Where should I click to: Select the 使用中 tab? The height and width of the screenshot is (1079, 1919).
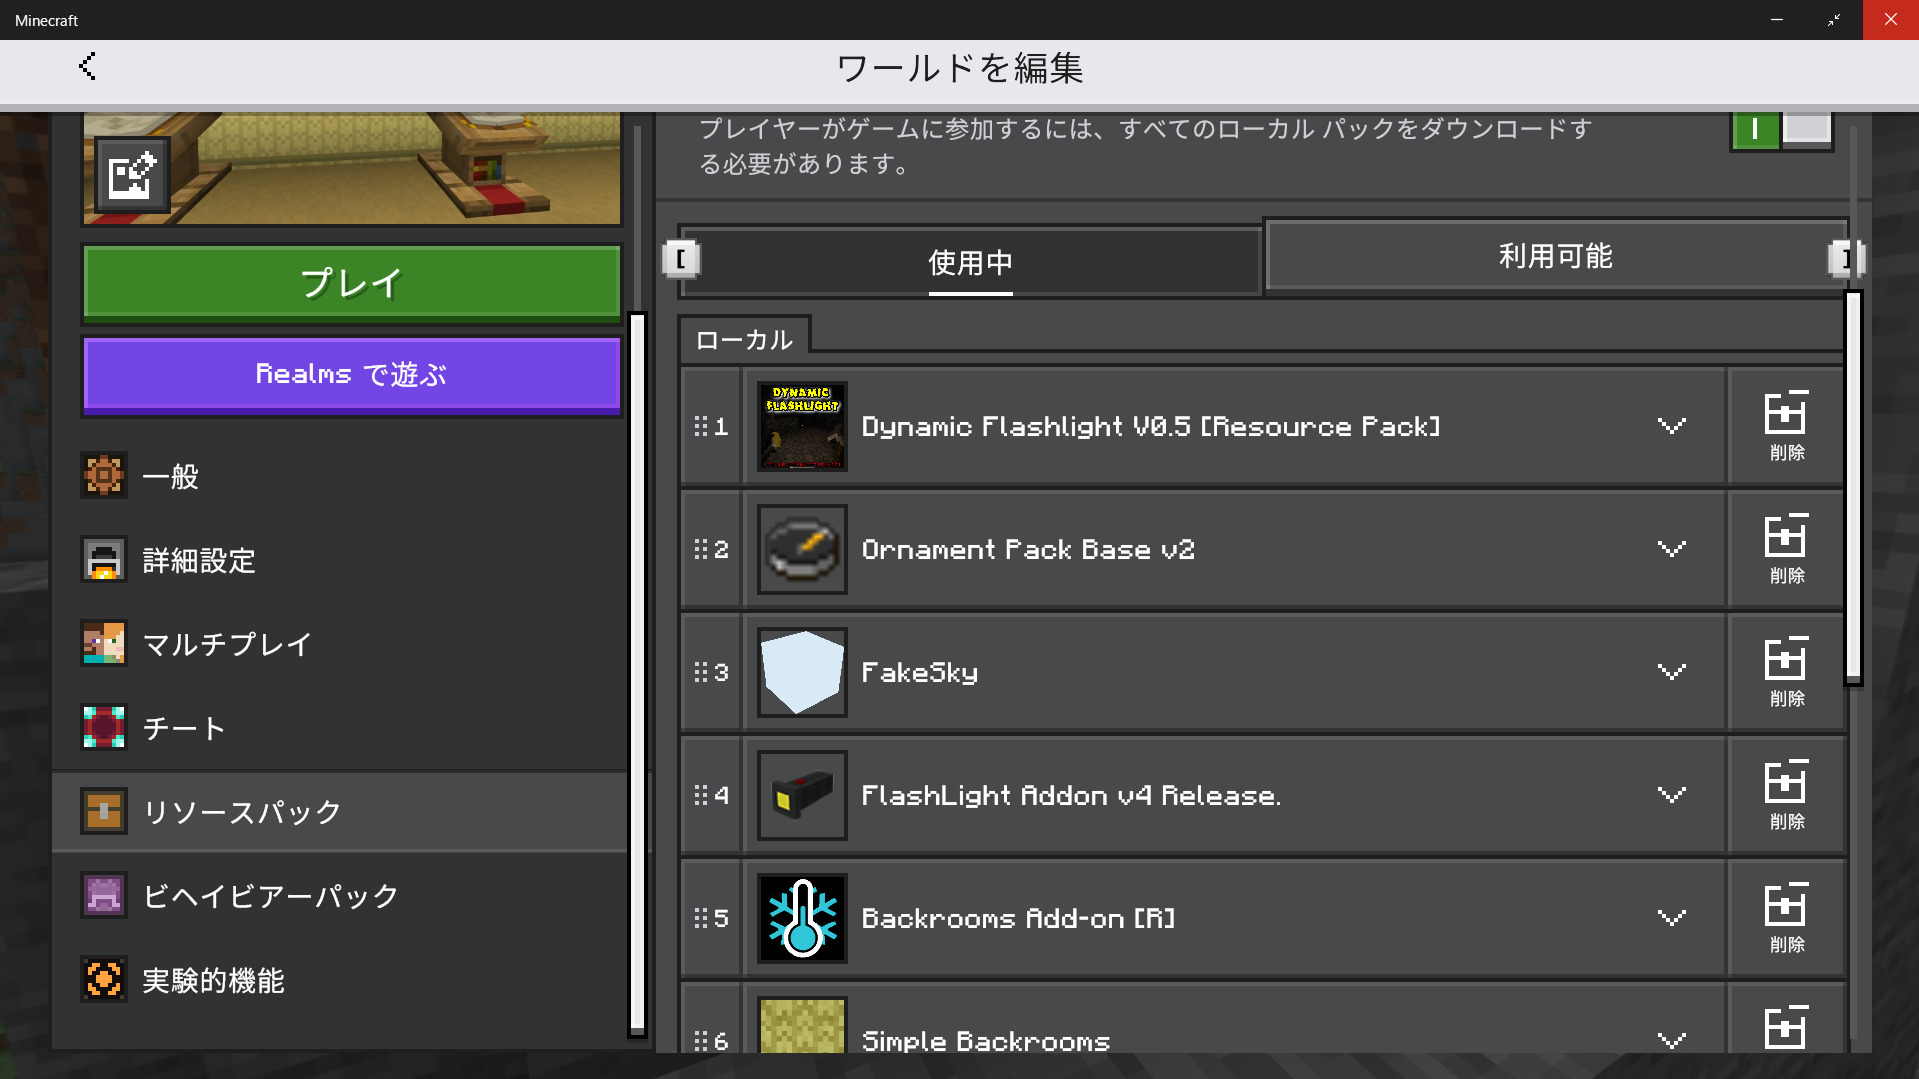(969, 262)
